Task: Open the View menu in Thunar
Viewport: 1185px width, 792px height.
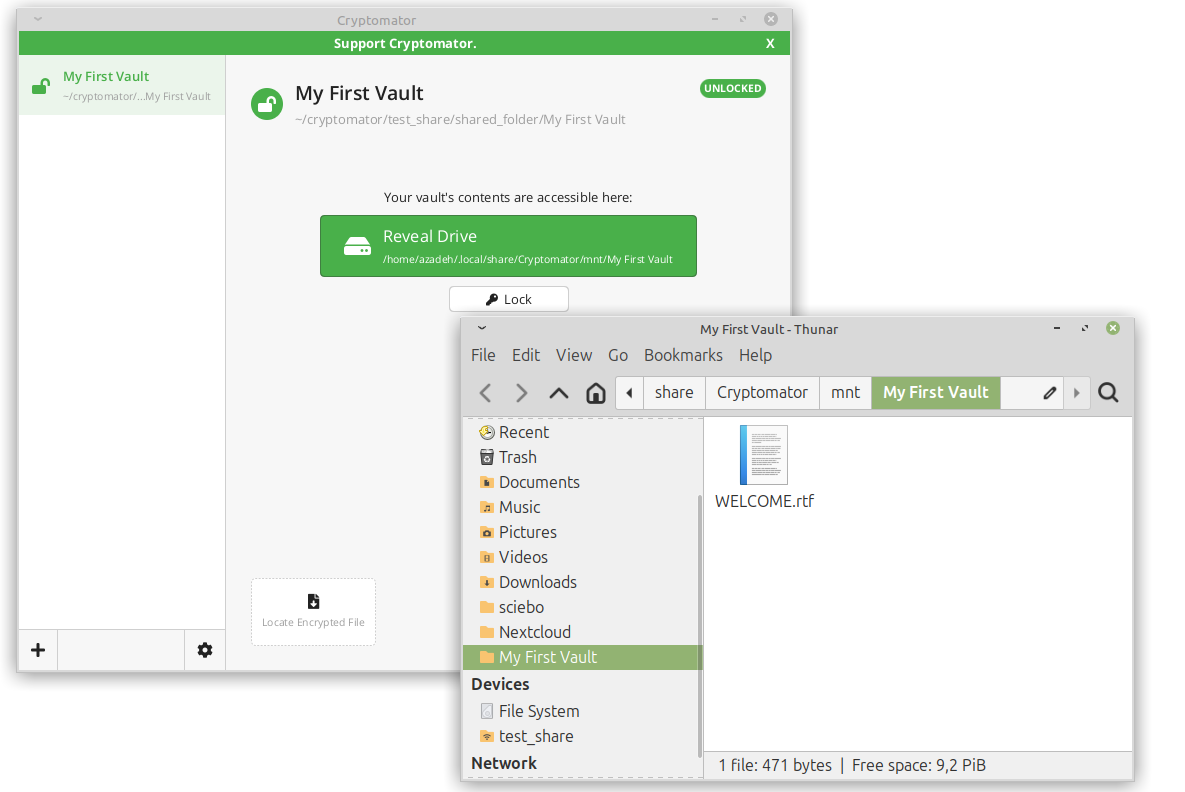Action: pyautogui.click(x=574, y=355)
